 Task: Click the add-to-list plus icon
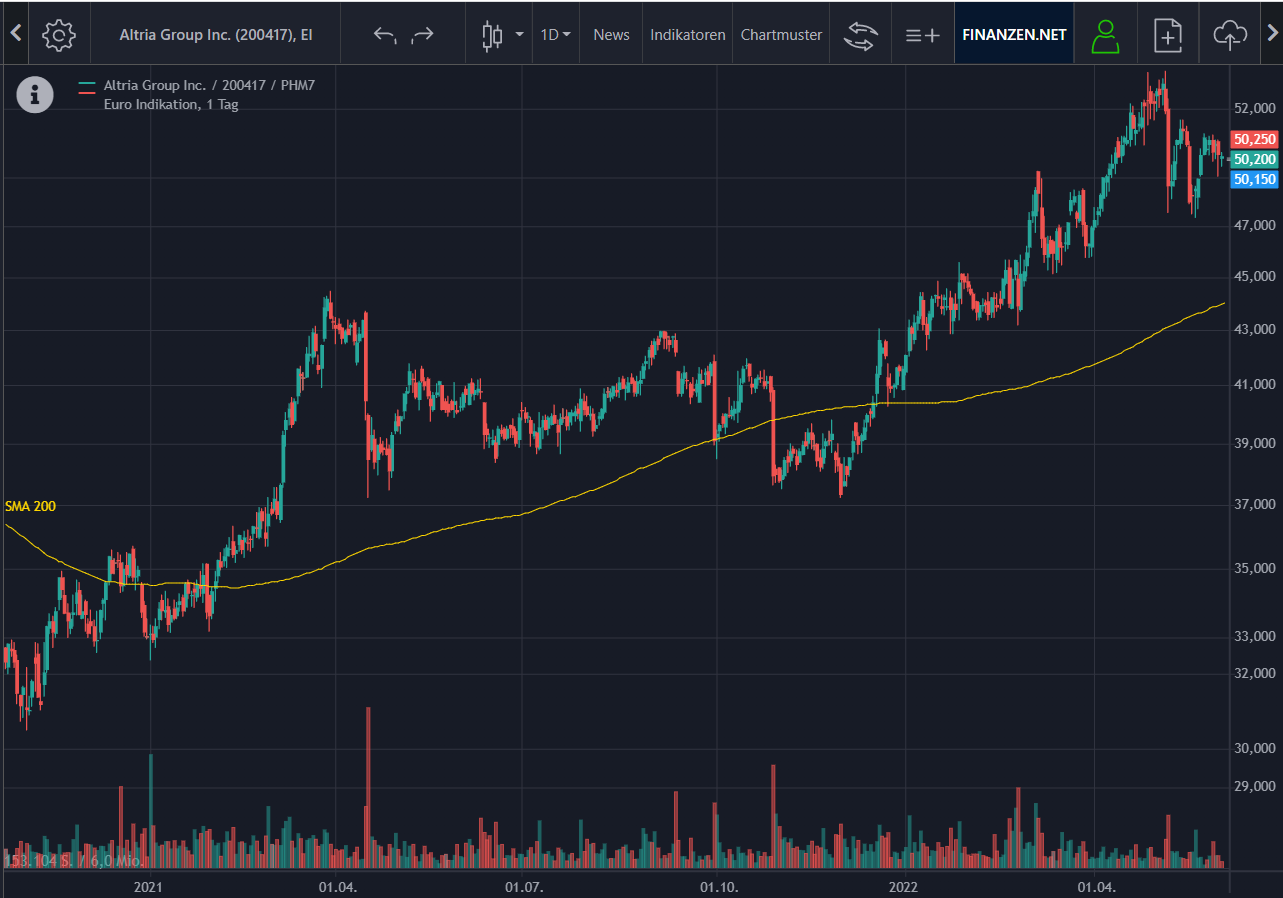922,35
